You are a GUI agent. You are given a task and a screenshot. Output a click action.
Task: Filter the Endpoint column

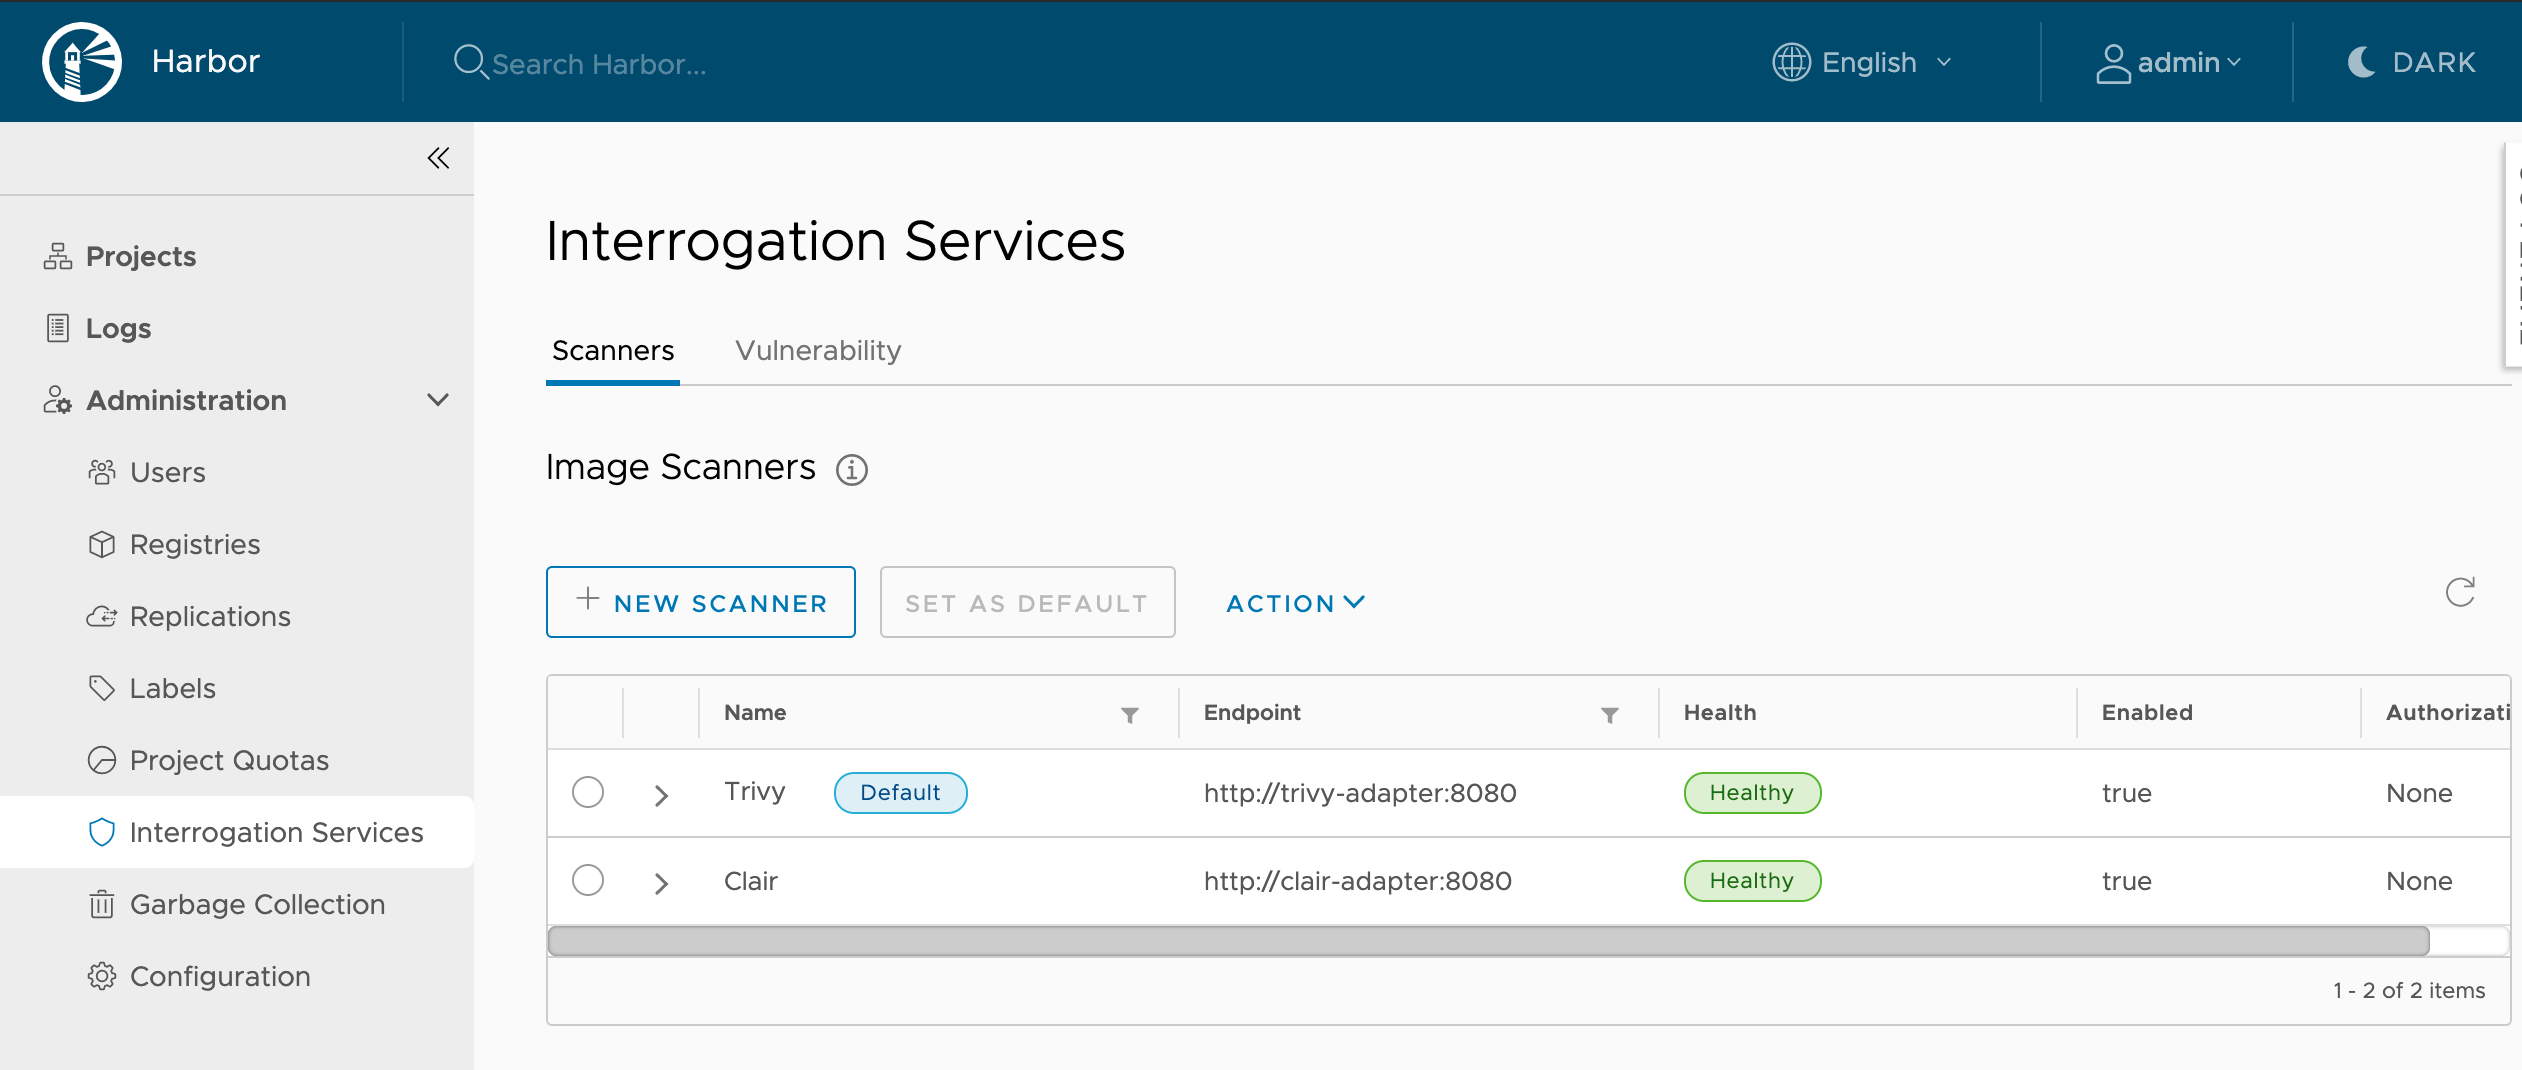tap(1610, 714)
